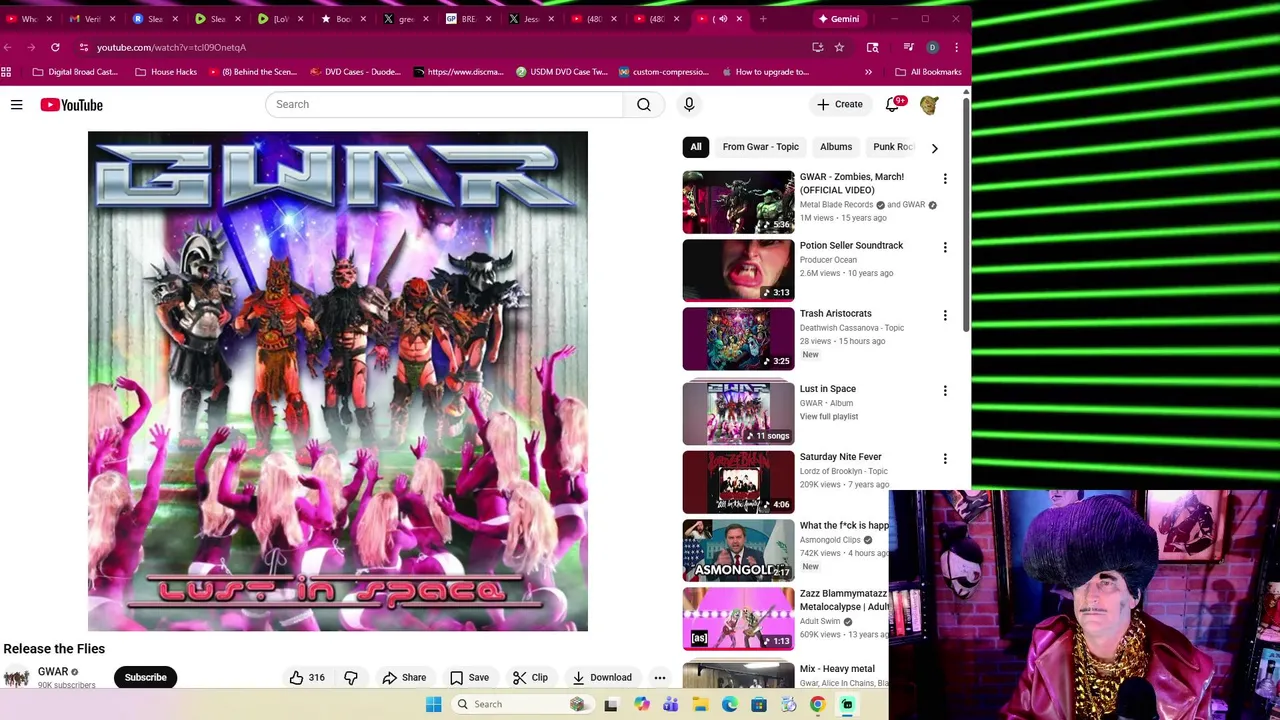Image resolution: width=1280 pixels, height=720 pixels.
Task: Open the Create button
Action: pyautogui.click(x=839, y=104)
